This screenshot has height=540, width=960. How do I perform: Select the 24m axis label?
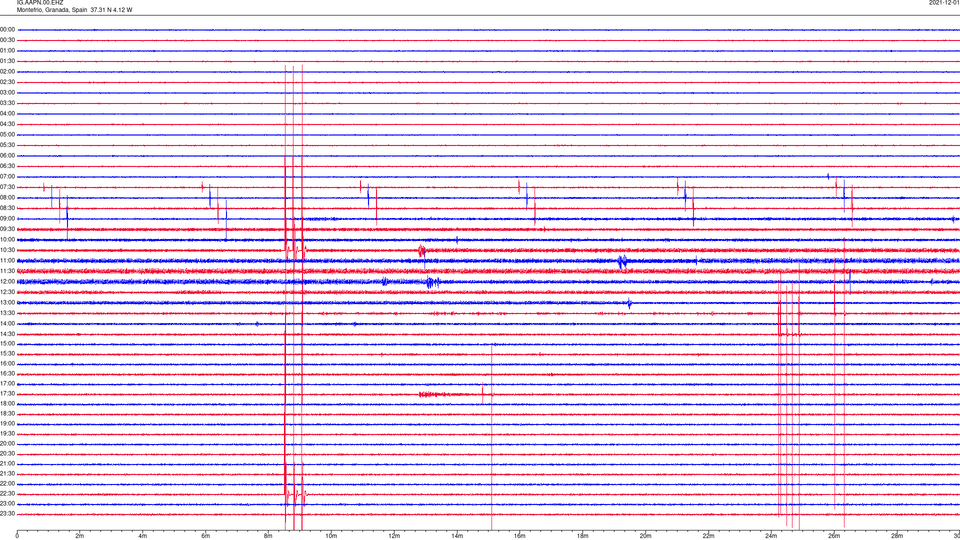(771, 536)
